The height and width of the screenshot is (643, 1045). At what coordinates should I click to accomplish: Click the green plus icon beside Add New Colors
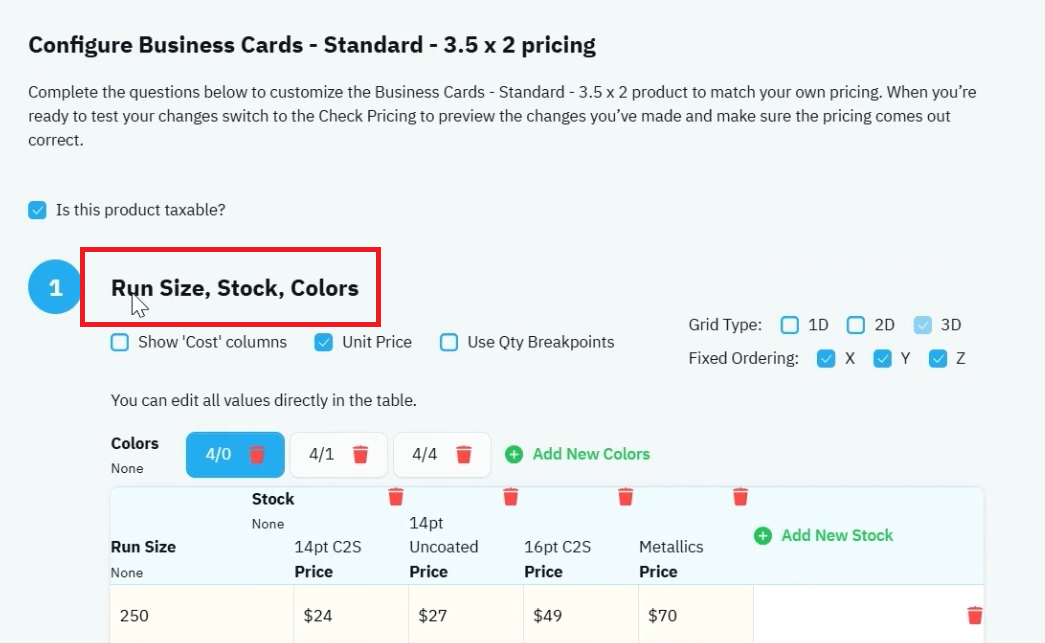point(514,454)
